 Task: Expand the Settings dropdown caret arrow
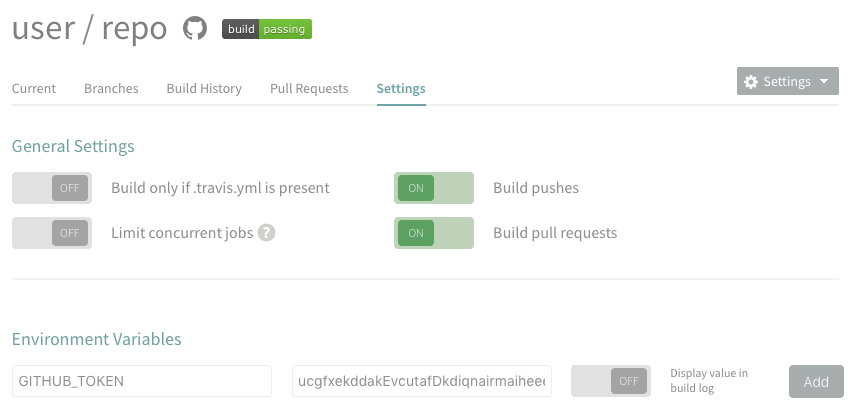click(x=824, y=81)
